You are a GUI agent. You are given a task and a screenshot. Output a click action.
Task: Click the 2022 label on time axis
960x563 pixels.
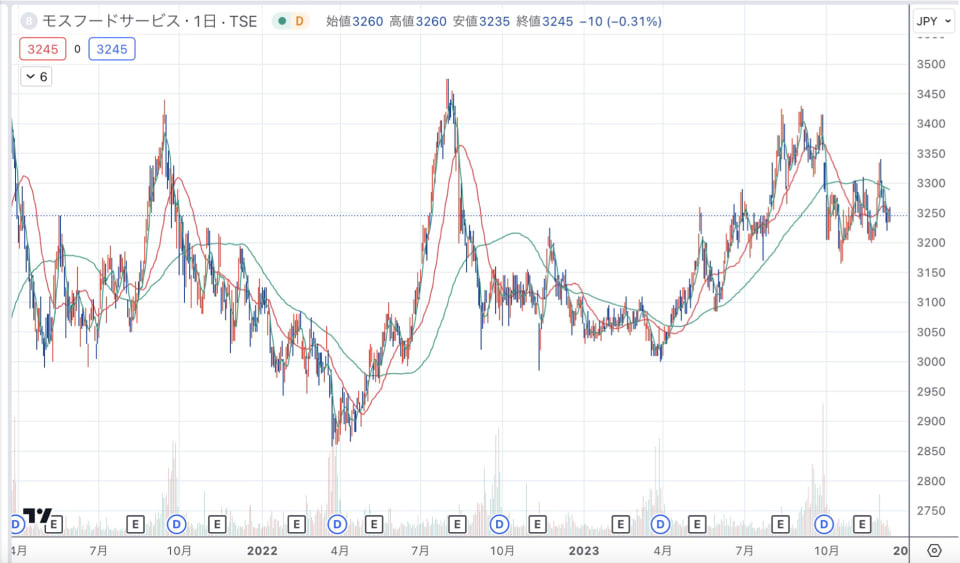point(262,551)
